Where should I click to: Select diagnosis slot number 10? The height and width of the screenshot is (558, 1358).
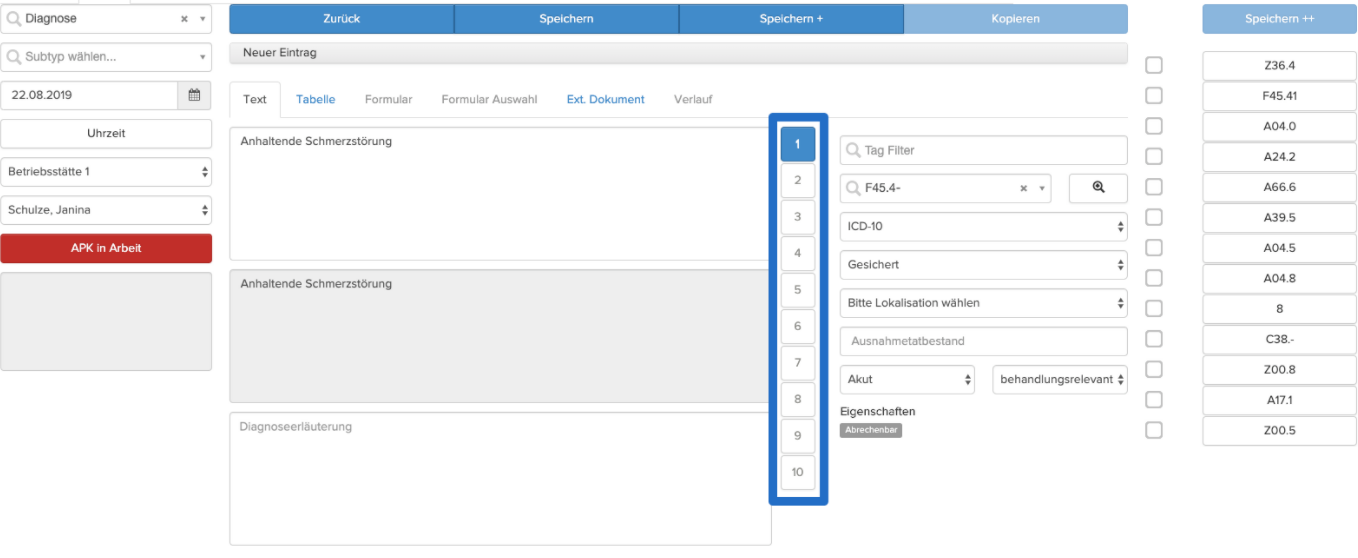click(798, 473)
